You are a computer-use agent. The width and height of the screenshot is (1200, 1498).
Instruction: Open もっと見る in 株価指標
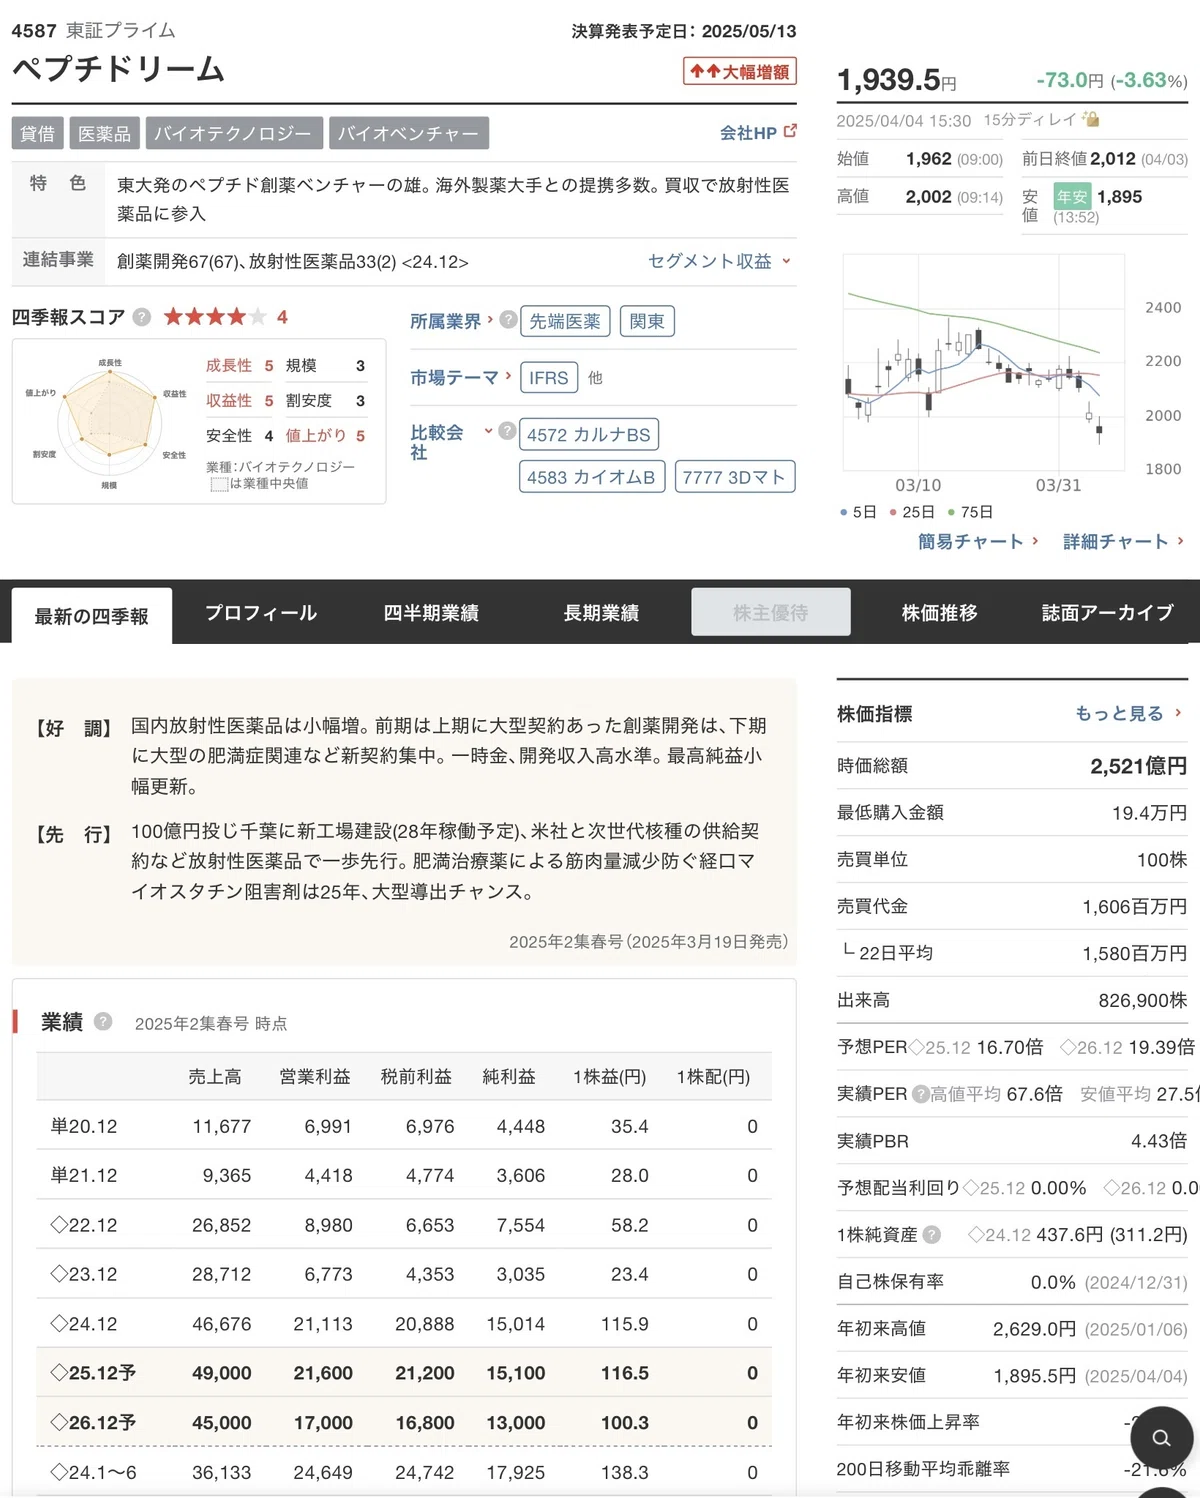[1129, 713]
